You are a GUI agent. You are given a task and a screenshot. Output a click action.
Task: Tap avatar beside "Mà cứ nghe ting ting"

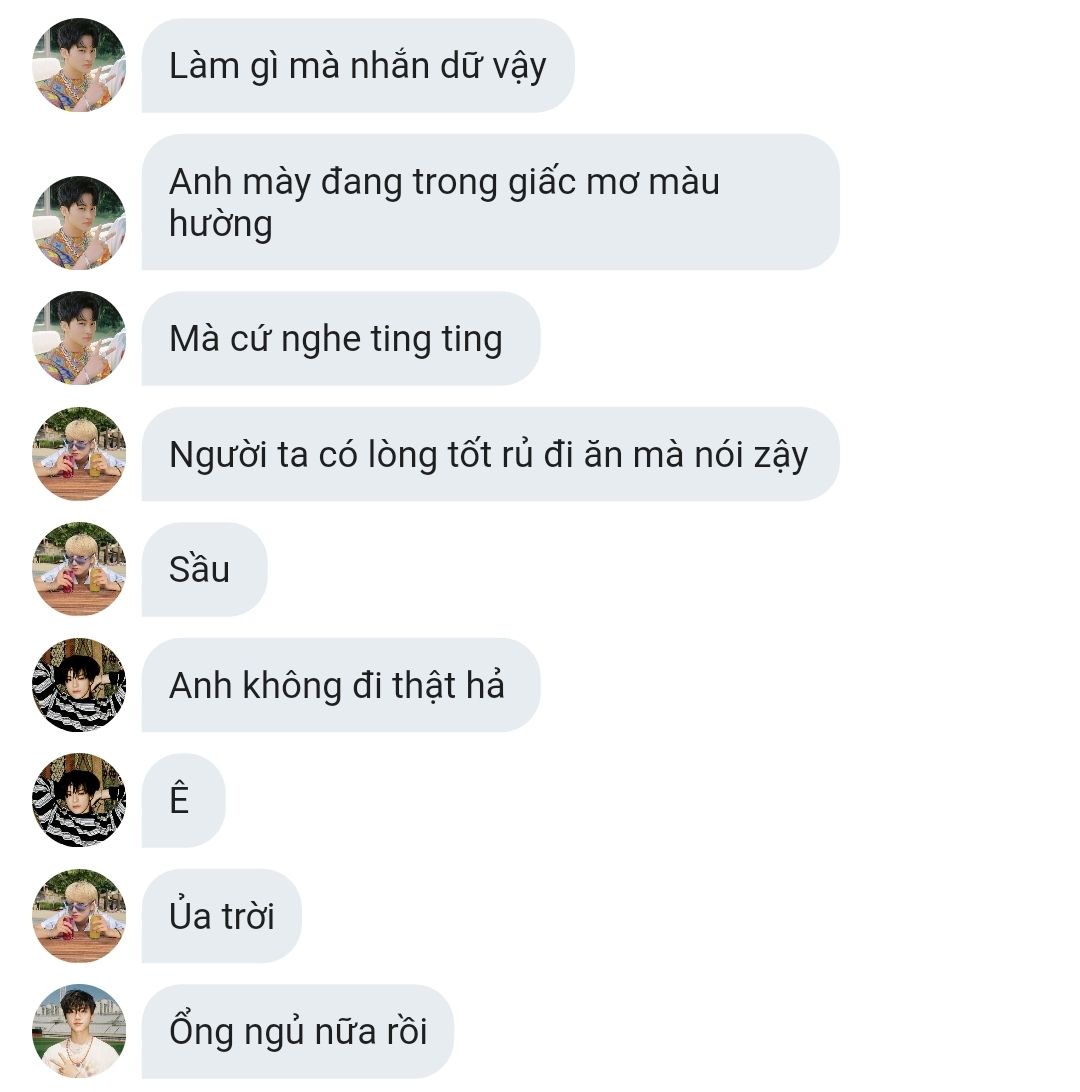pyautogui.click(x=79, y=338)
